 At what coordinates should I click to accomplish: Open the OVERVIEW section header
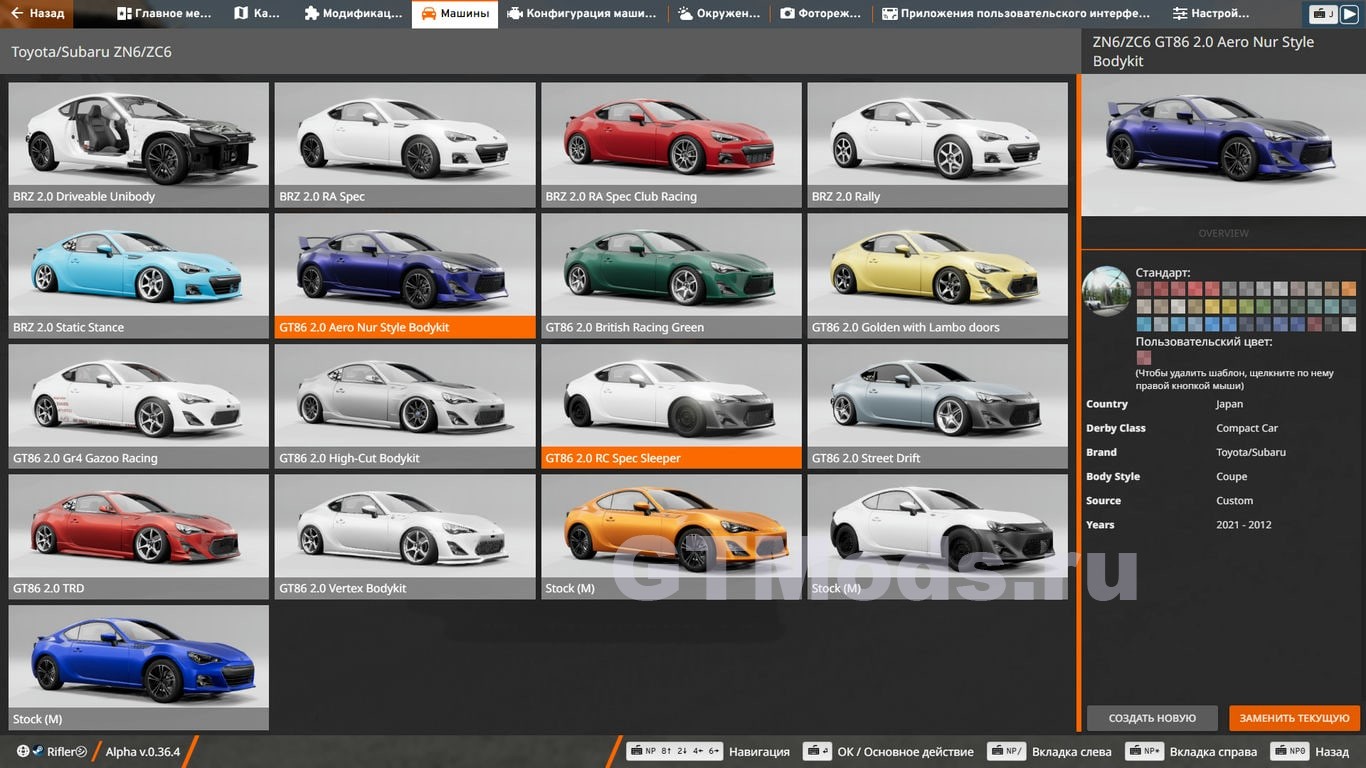pyautogui.click(x=1223, y=233)
